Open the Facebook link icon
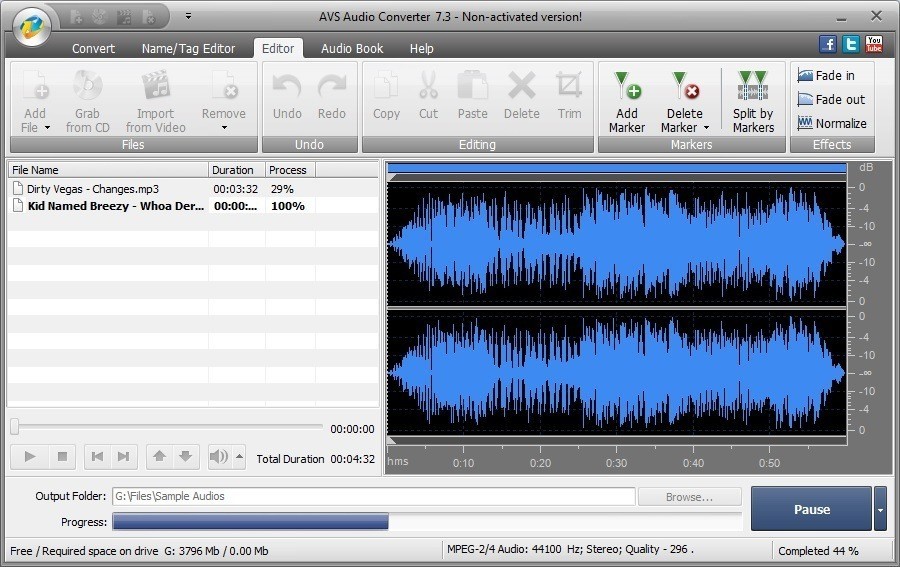The image size is (900, 567). pos(828,44)
